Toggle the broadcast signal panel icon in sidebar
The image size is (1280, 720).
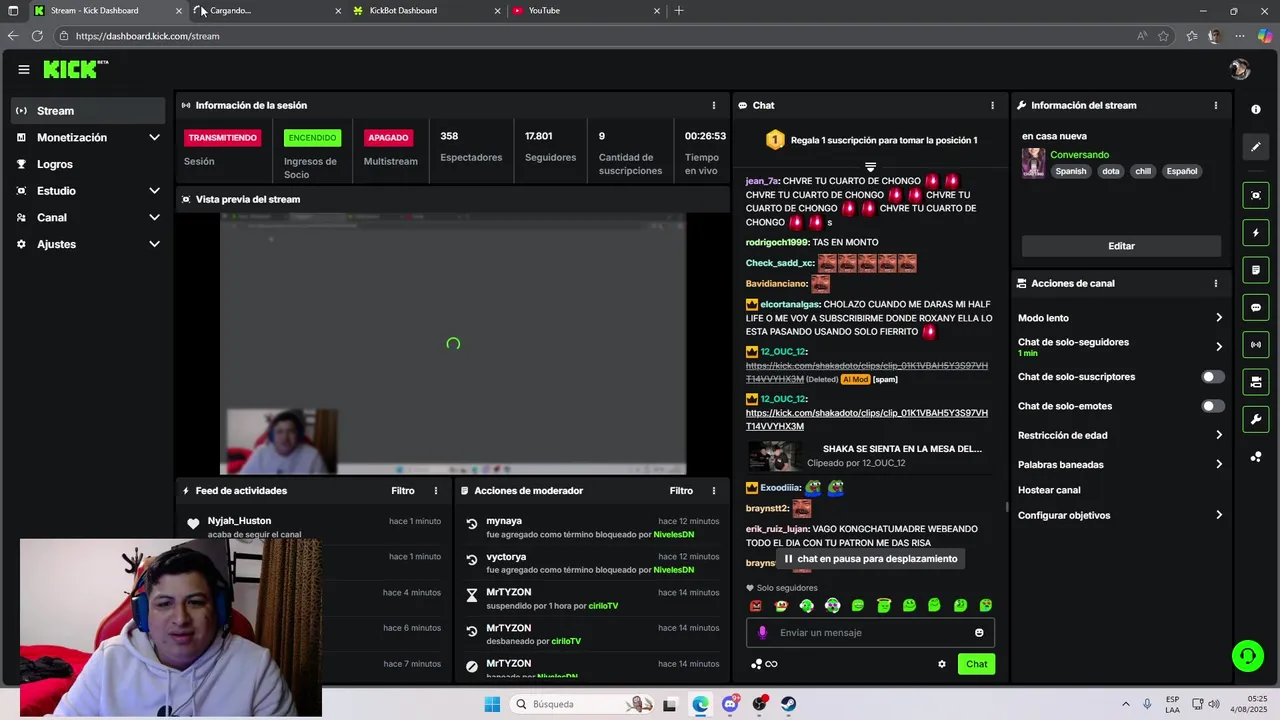(x=1256, y=345)
